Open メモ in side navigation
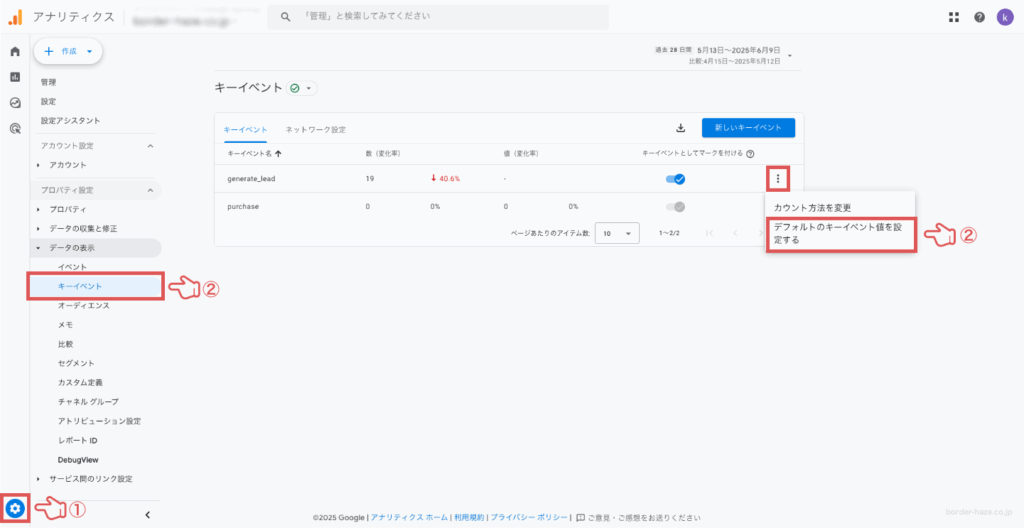 click(x=65, y=325)
